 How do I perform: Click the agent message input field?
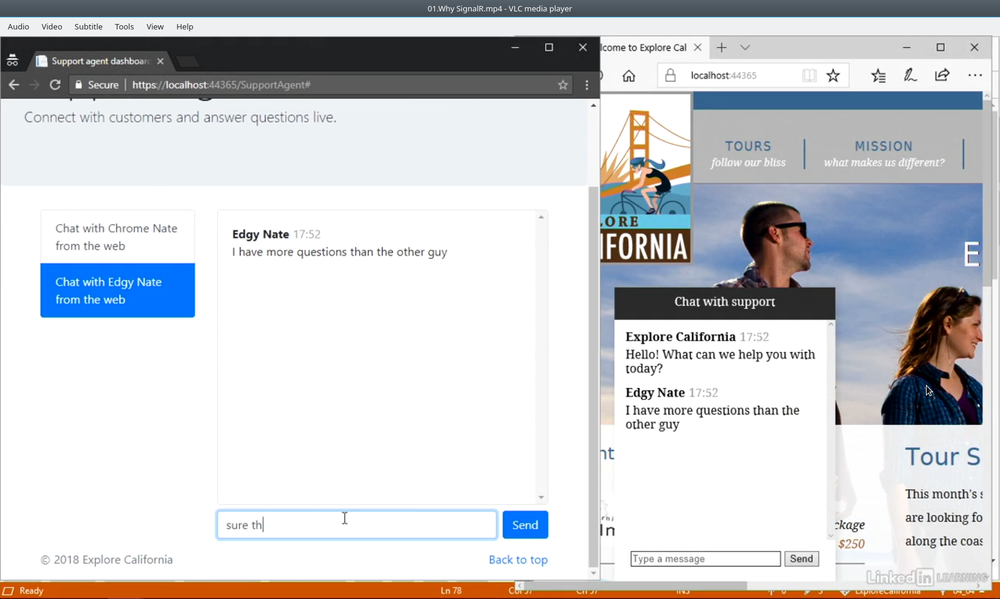click(x=357, y=525)
